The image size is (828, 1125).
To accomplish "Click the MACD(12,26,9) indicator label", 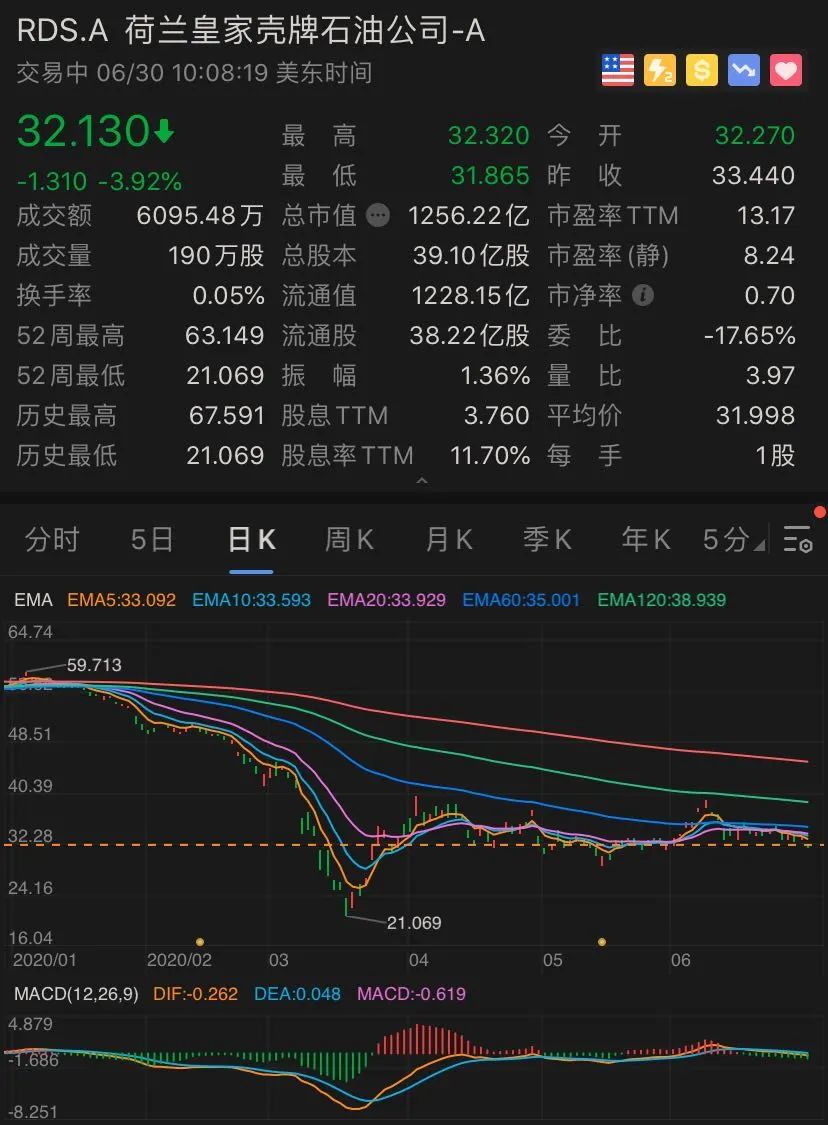I will point(76,994).
